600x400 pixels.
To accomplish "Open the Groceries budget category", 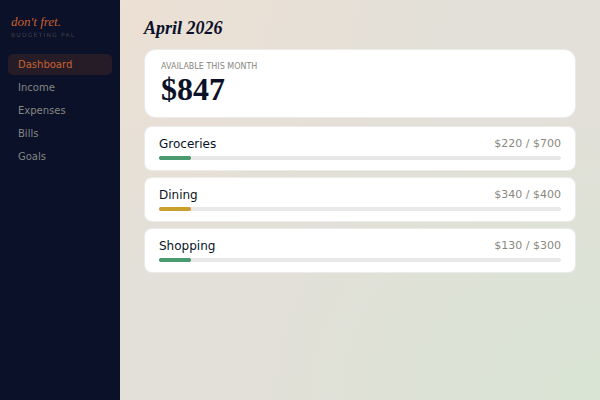I will pos(187,143).
